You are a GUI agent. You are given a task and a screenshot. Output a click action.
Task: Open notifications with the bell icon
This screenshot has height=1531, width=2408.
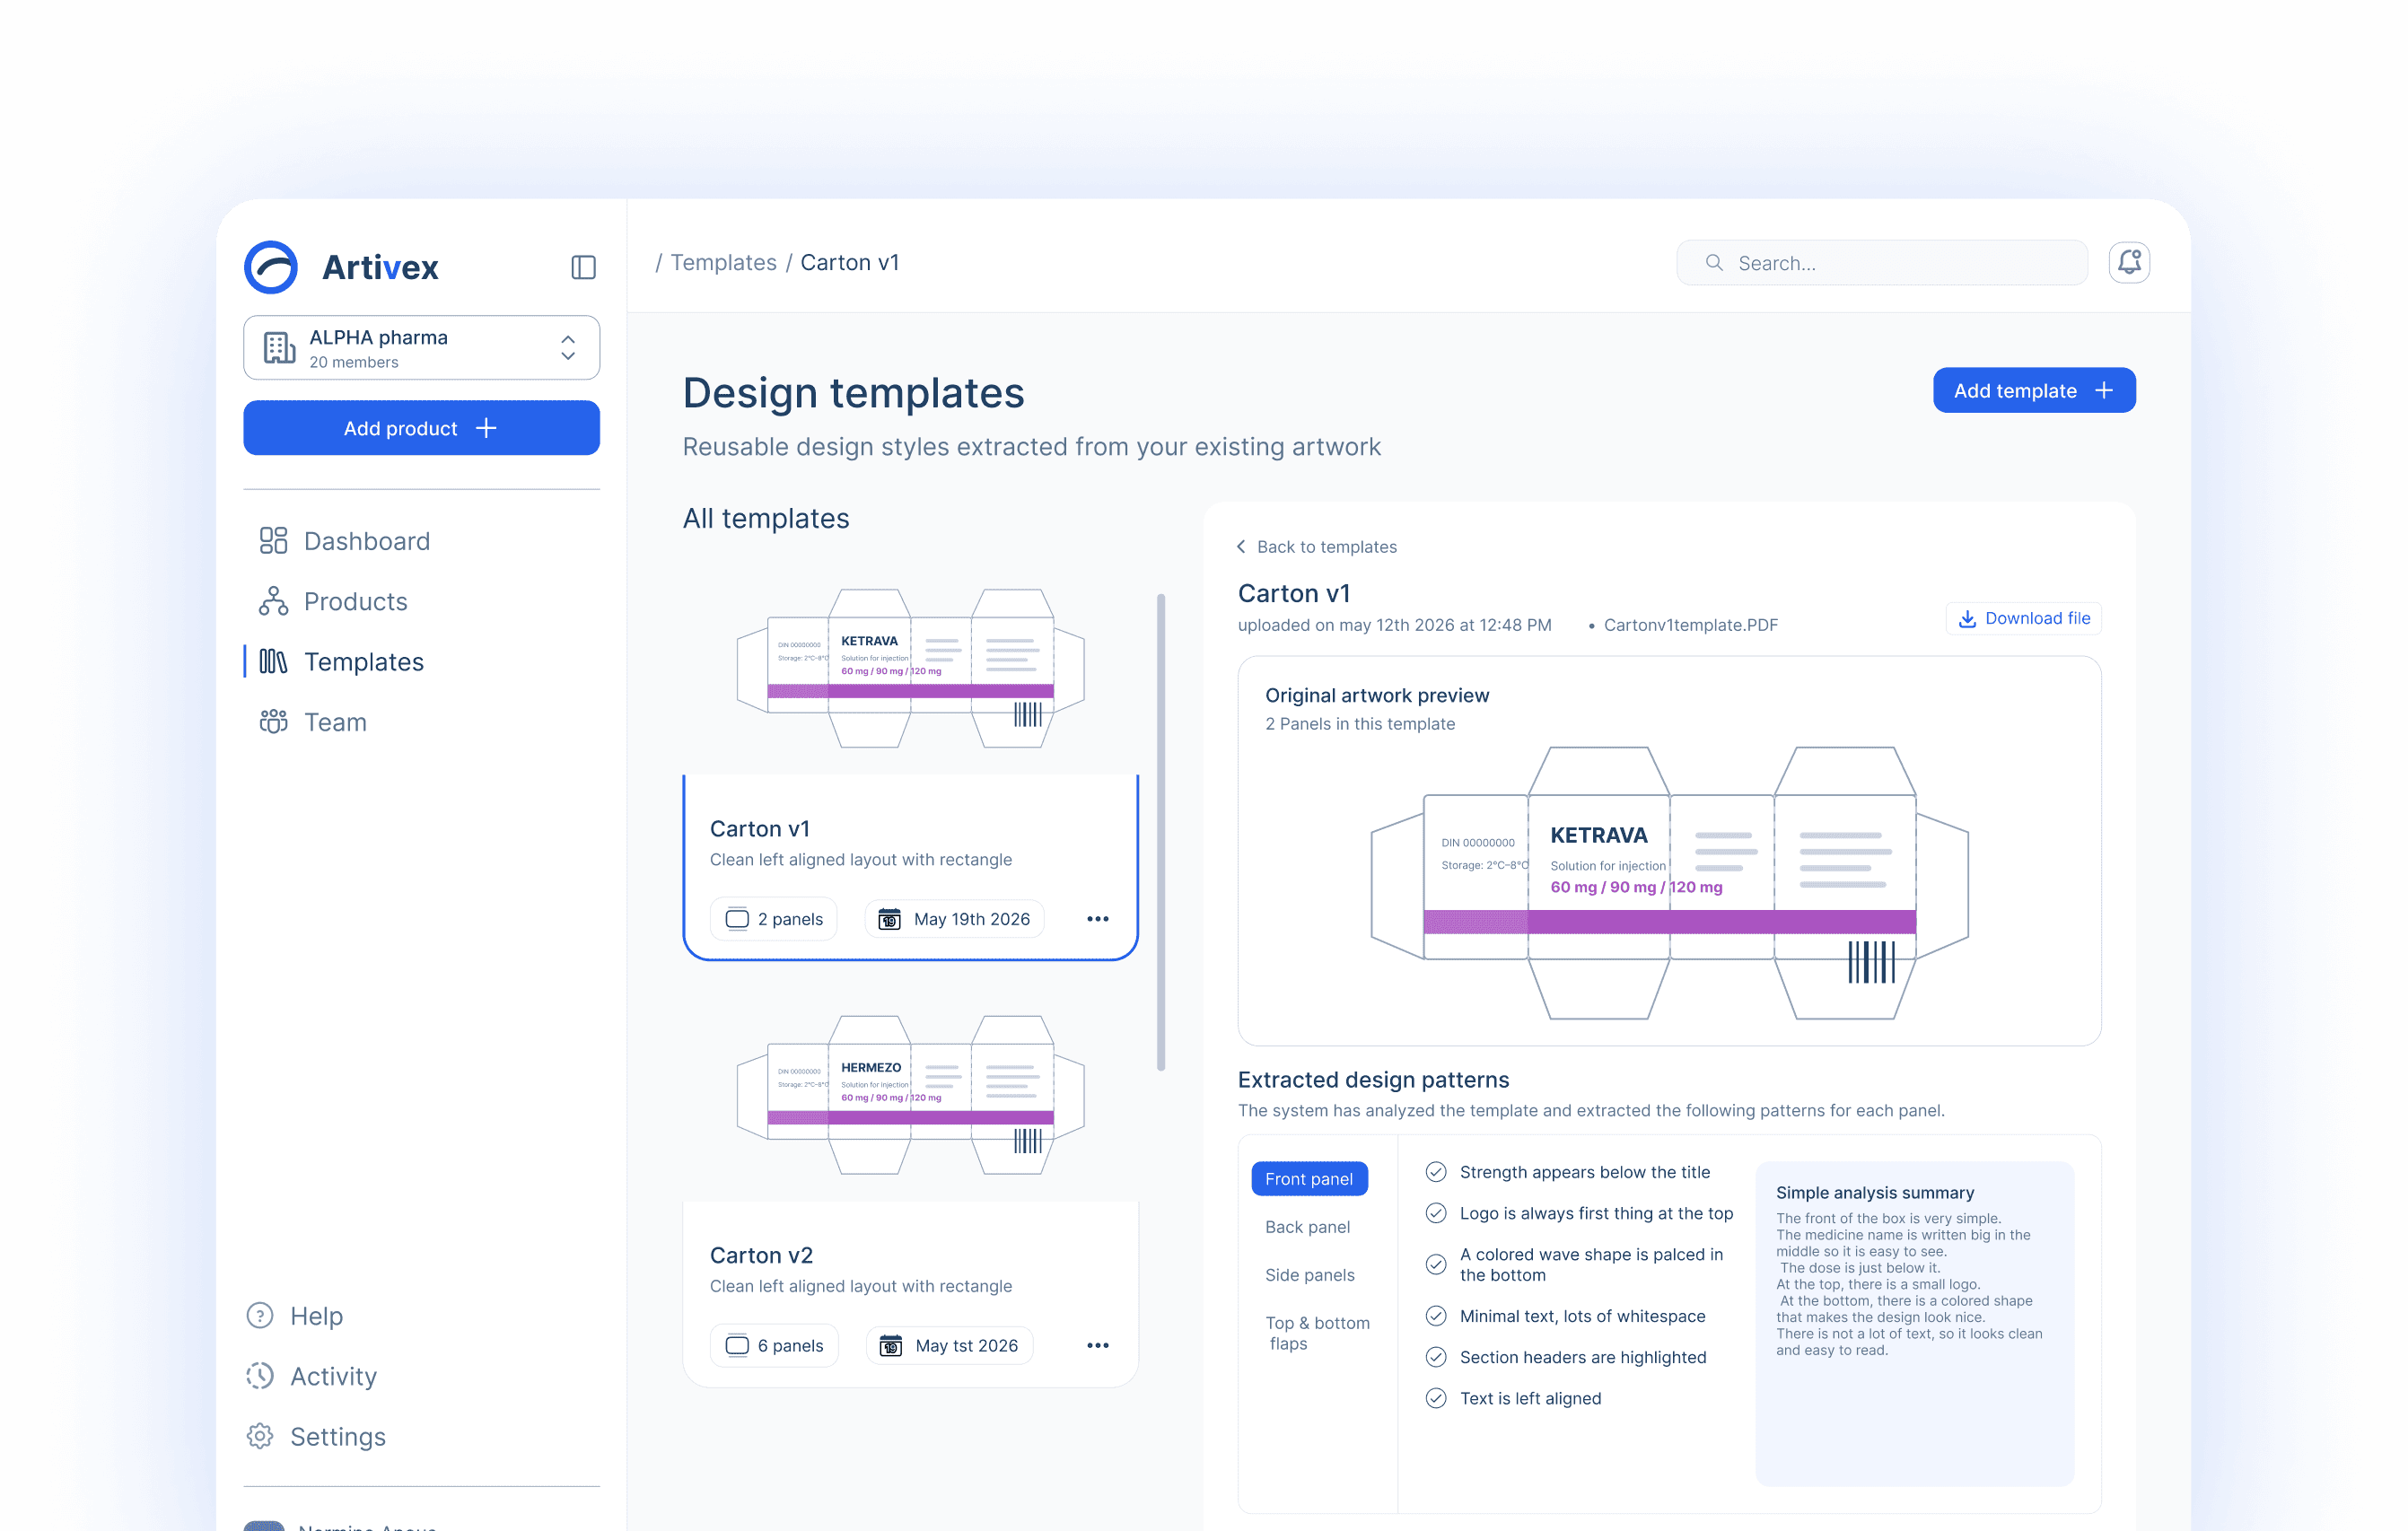point(2129,262)
